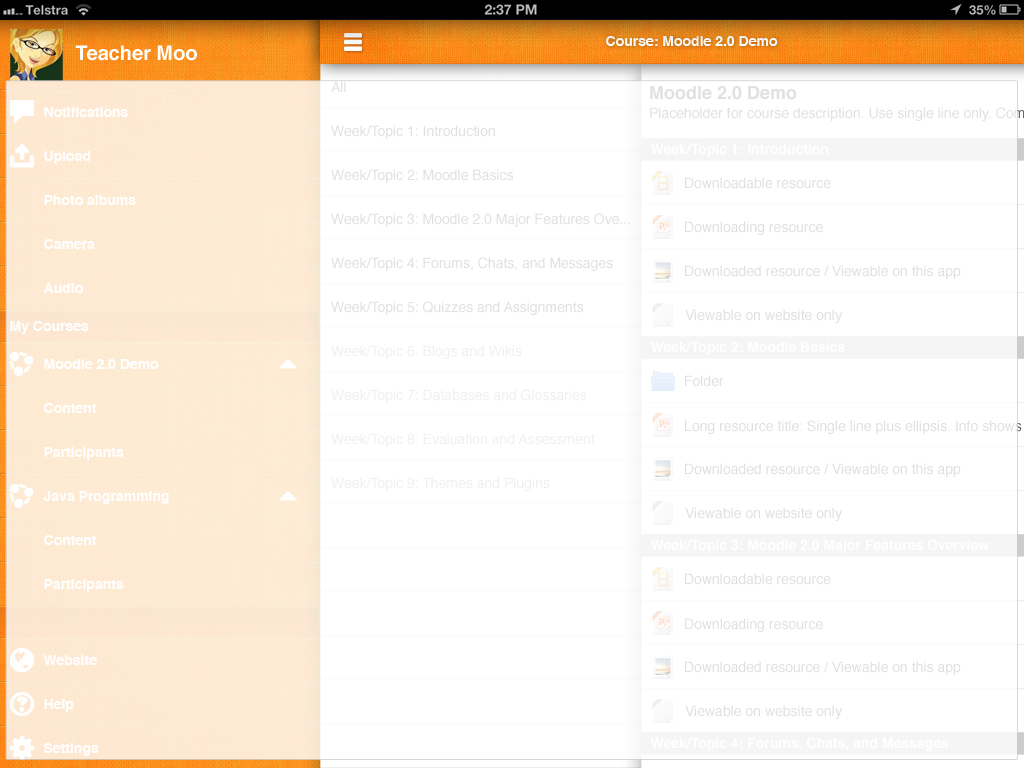Click Downloaded resource image icon in Topic 1
This screenshot has height=768, width=1024.
(x=662, y=271)
